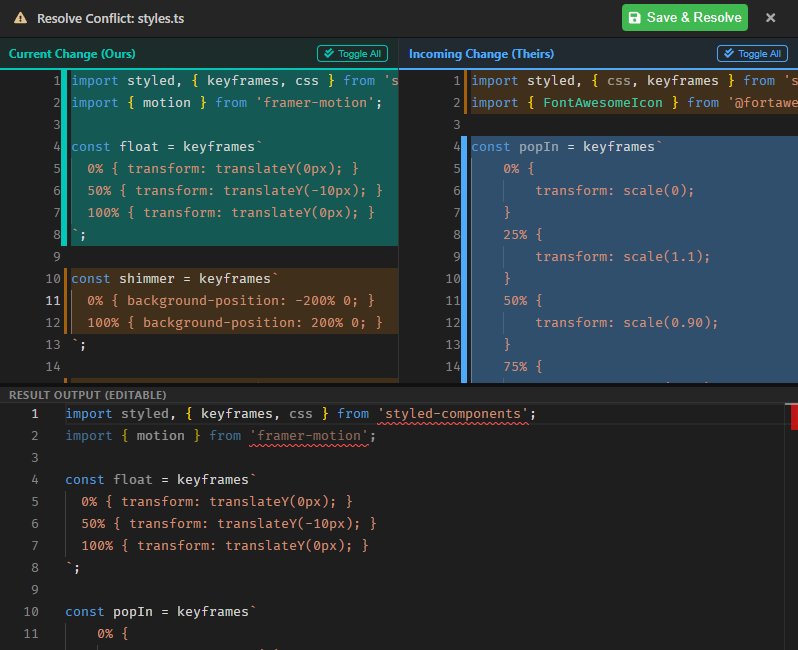The width and height of the screenshot is (798, 650).
Task: Click line number 11 in the Ours pane gutter
Action: click(53, 301)
